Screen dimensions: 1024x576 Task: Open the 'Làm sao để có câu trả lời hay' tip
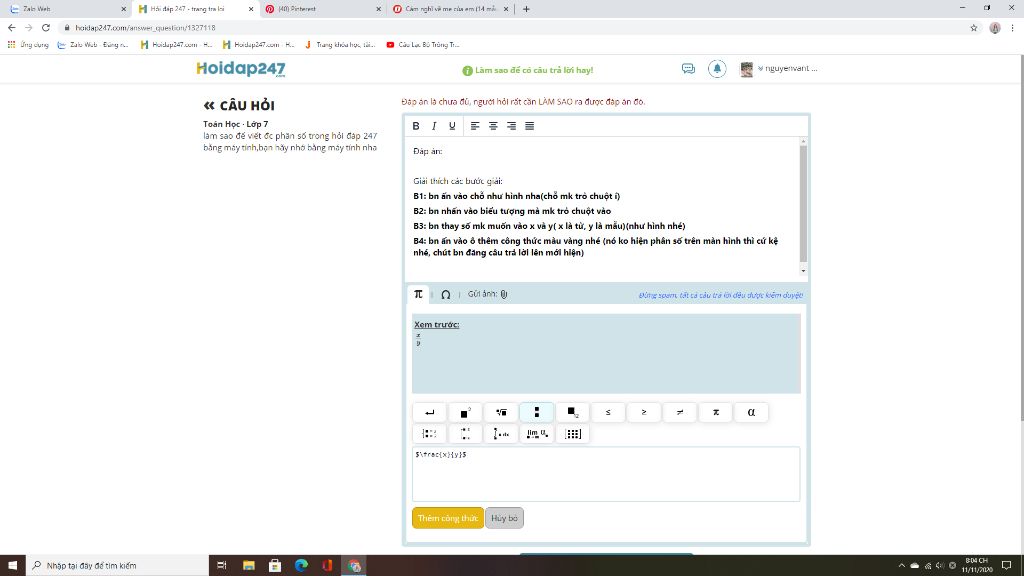pyautogui.click(x=528, y=71)
